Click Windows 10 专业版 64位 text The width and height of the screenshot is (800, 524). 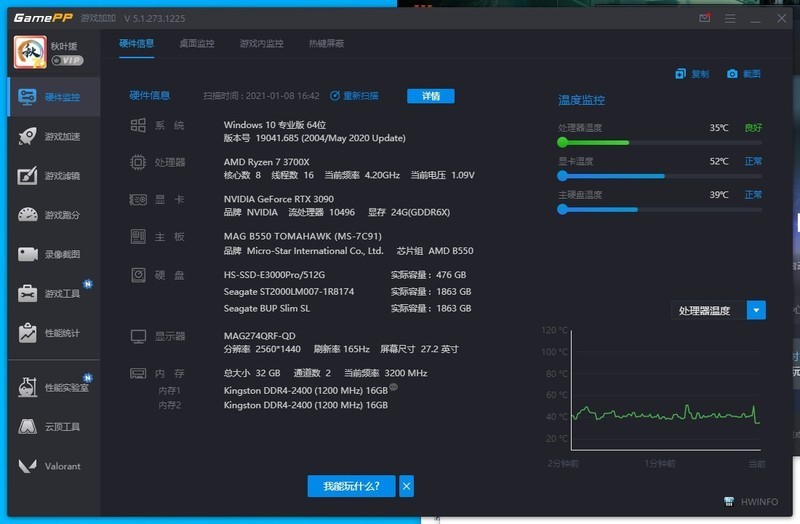click(x=274, y=124)
